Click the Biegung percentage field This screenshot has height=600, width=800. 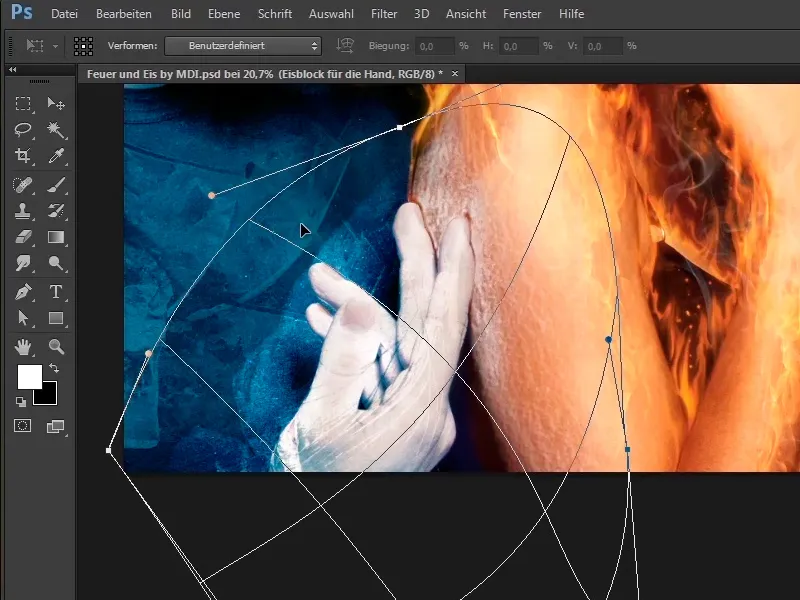pyautogui.click(x=434, y=46)
